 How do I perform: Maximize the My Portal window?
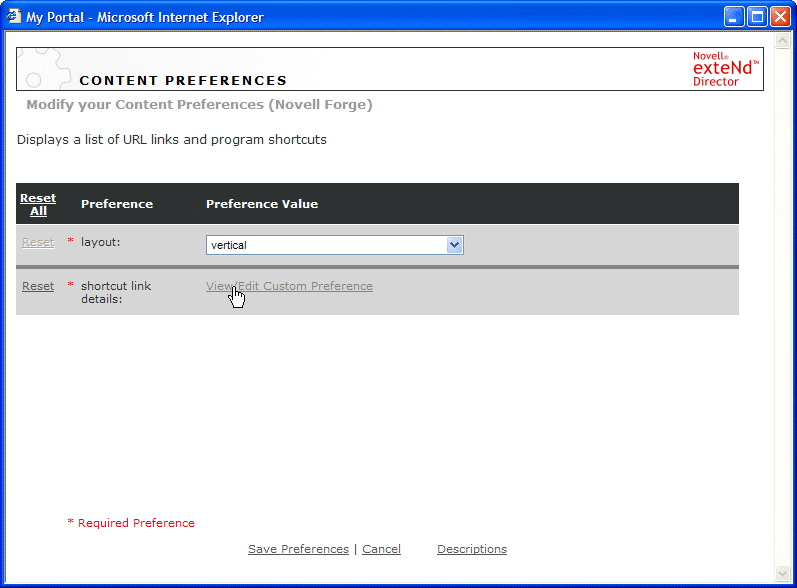(x=757, y=17)
